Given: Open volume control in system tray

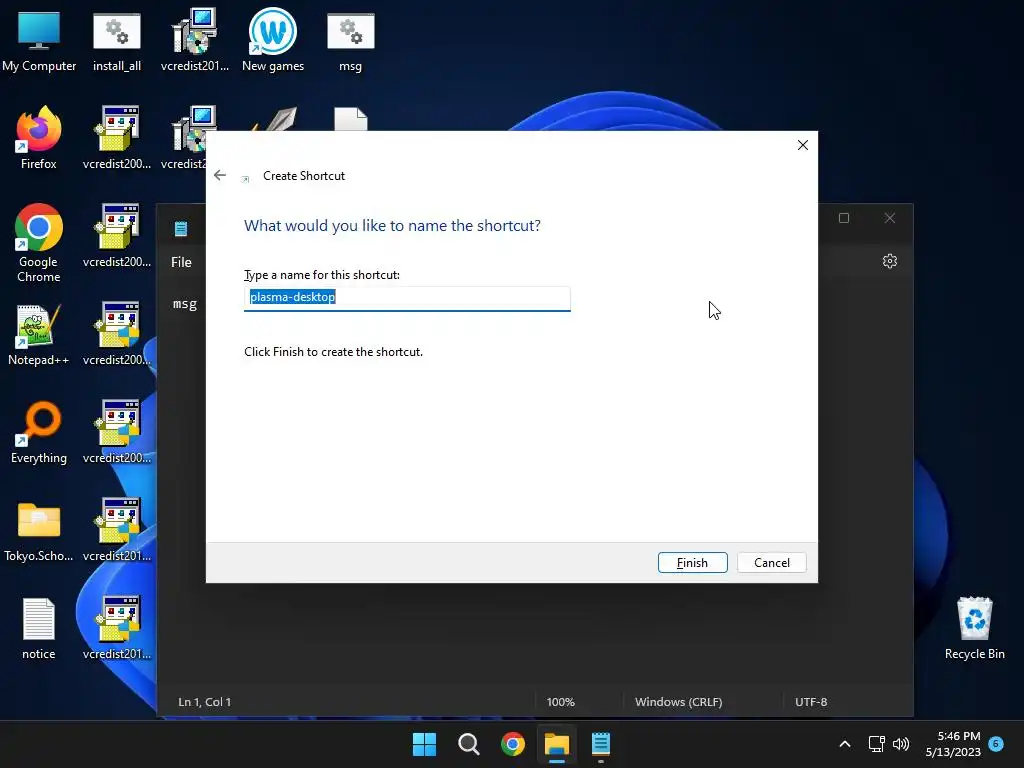Looking at the screenshot, I should pos(901,744).
